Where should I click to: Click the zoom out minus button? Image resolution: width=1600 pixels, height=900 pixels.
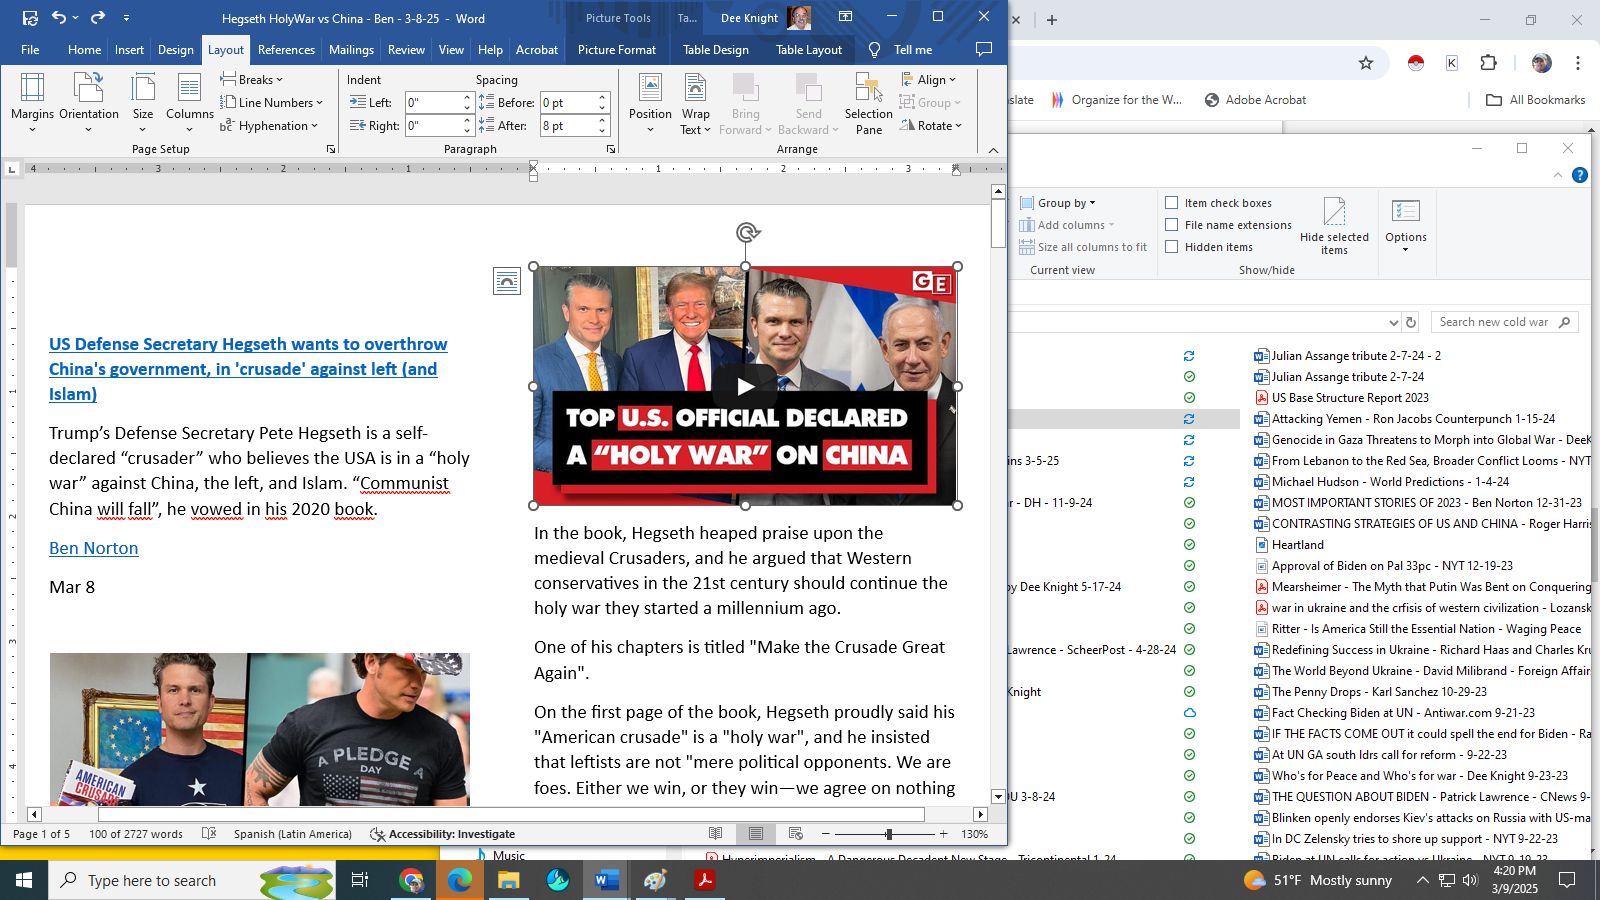pyautogui.click(x=825, y=833)
